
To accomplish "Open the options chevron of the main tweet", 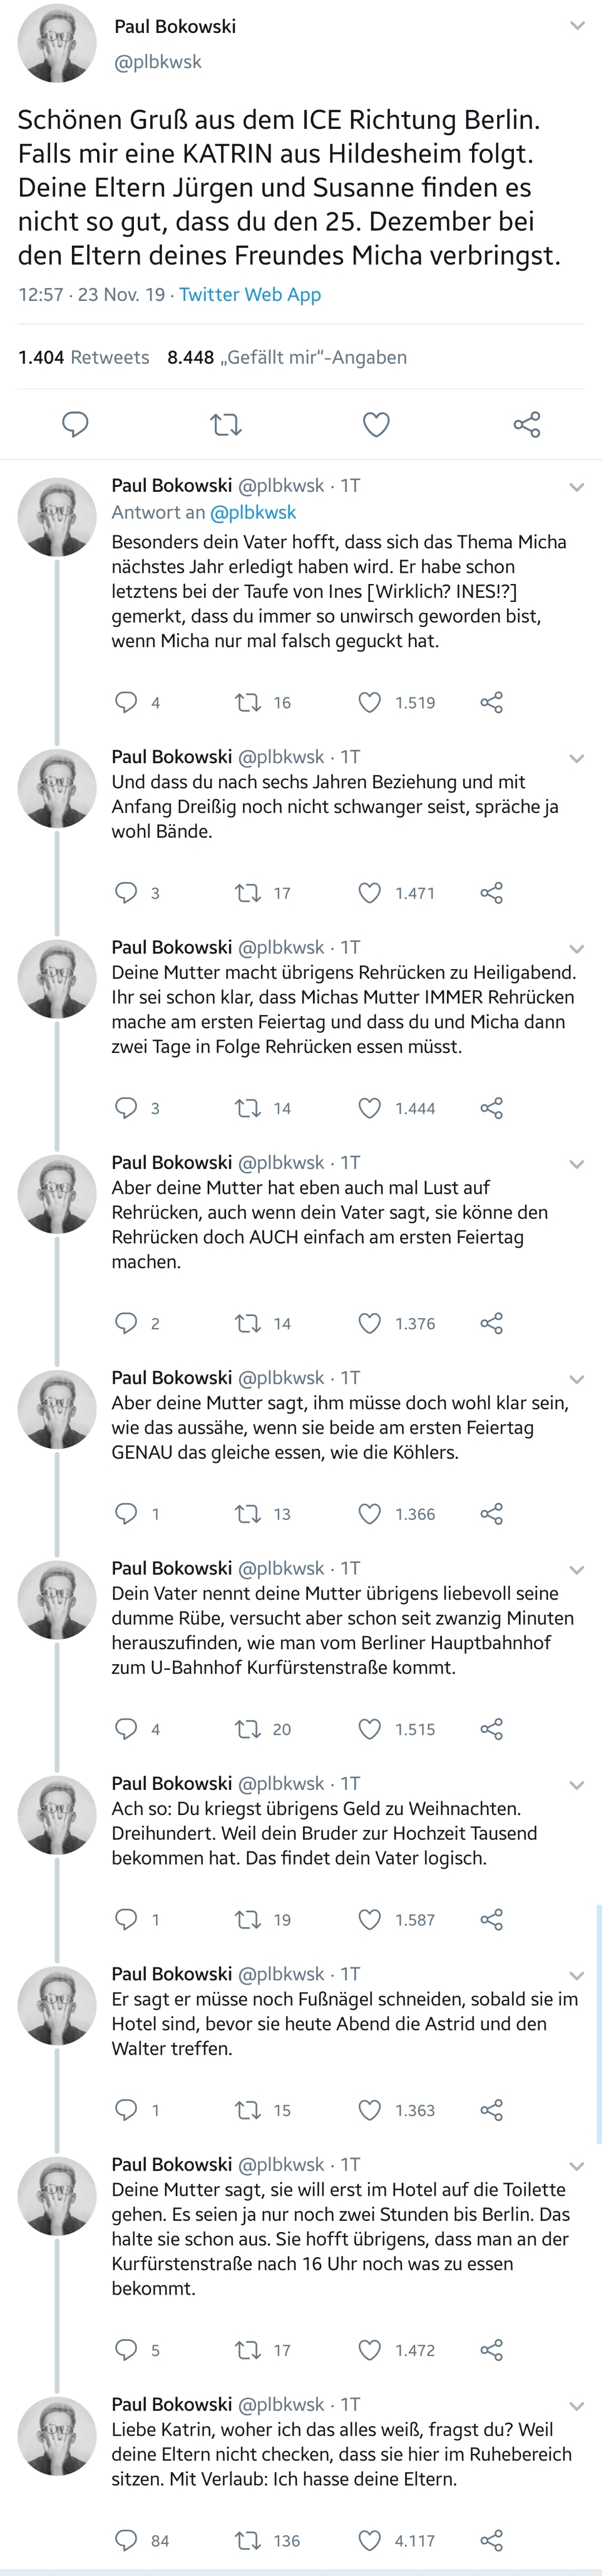I will [x=577, y=26].
